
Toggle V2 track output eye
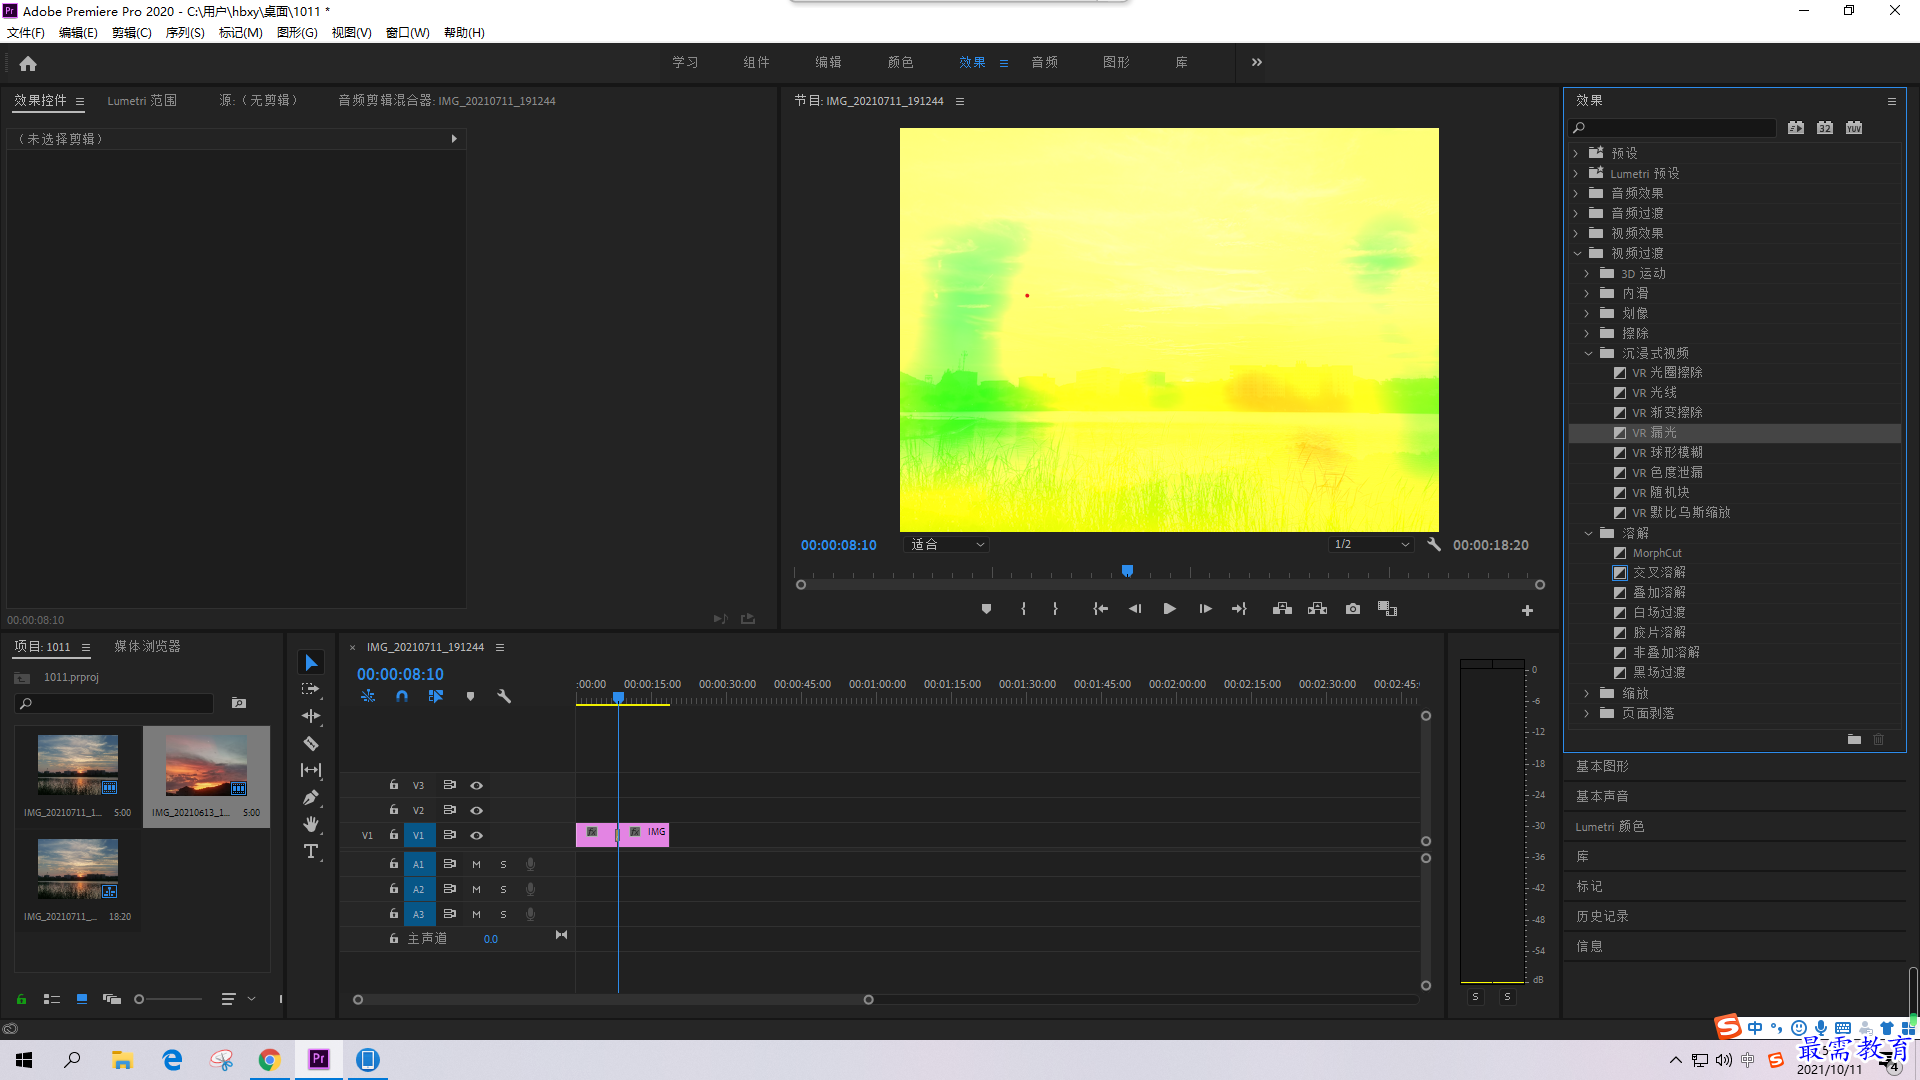tap(477, 810)
